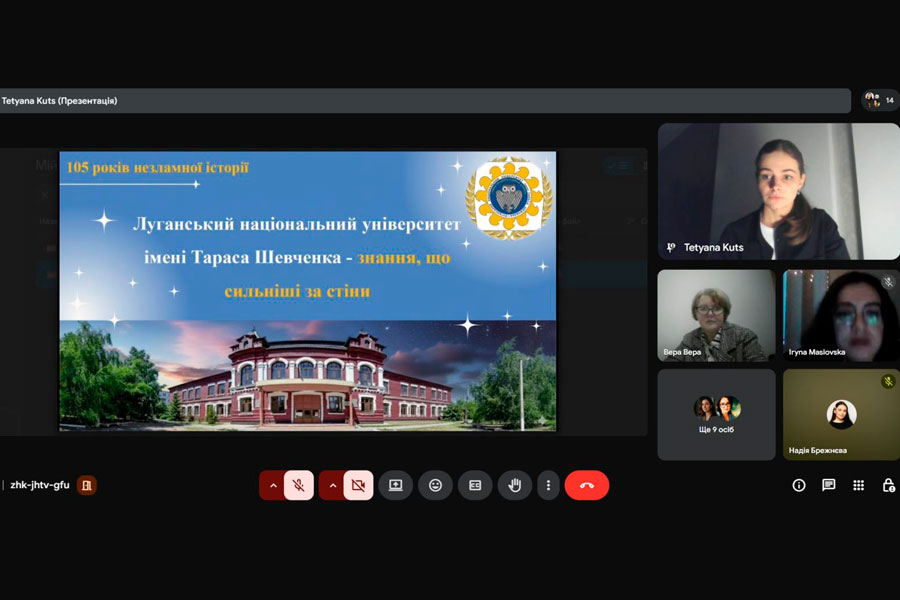Select Tetyana Kuts video tile

(x=779, y=191)
